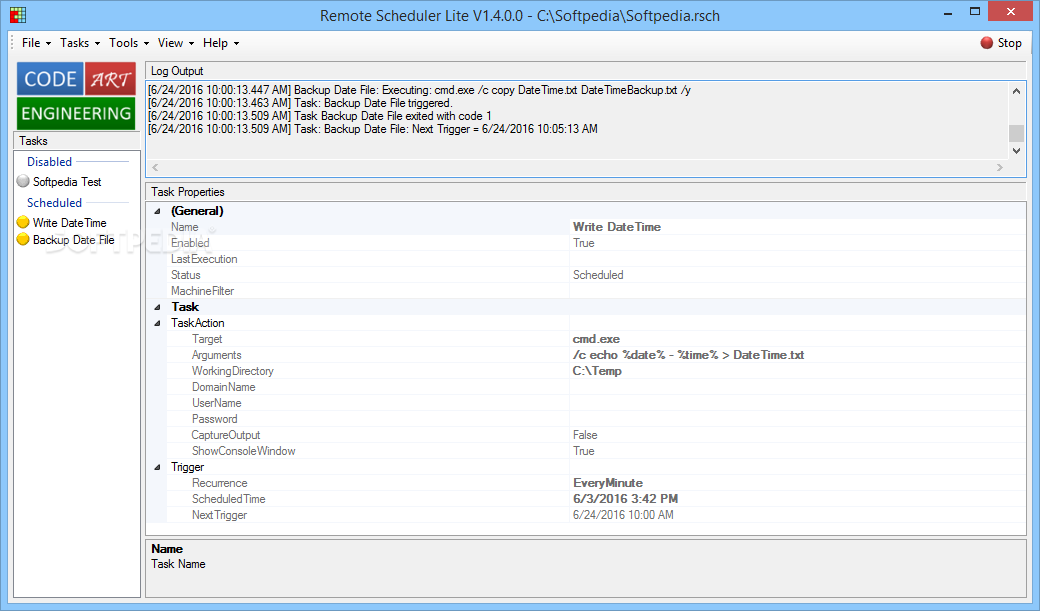Click the Remote Scheduler app icon in title bar

click(x=18, y=15)
